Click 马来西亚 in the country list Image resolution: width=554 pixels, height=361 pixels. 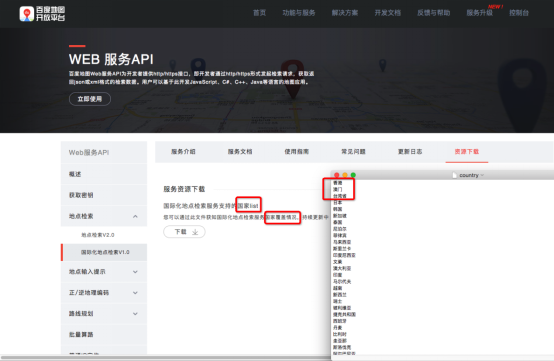pos(342,242)
